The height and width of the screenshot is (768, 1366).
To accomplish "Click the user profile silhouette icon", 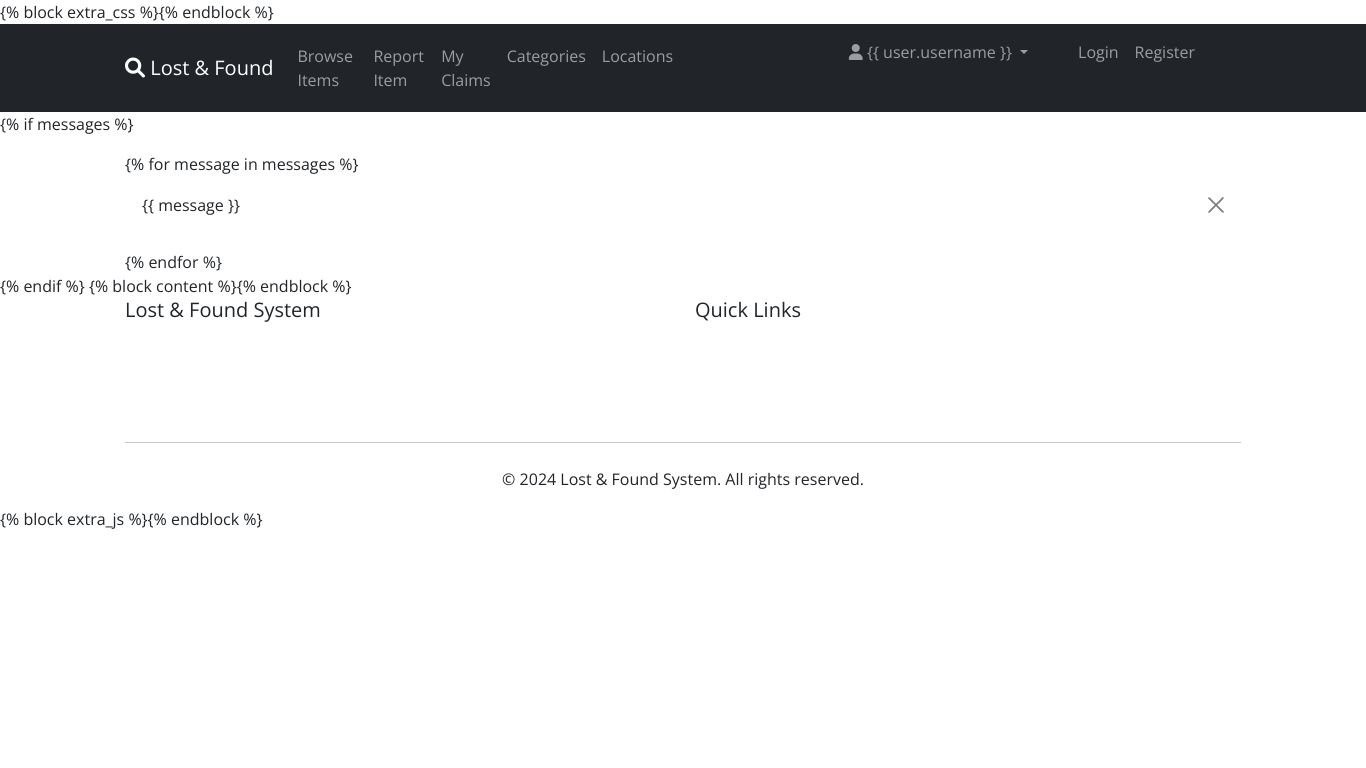I will pyautogui.click(x=855, y=52).
